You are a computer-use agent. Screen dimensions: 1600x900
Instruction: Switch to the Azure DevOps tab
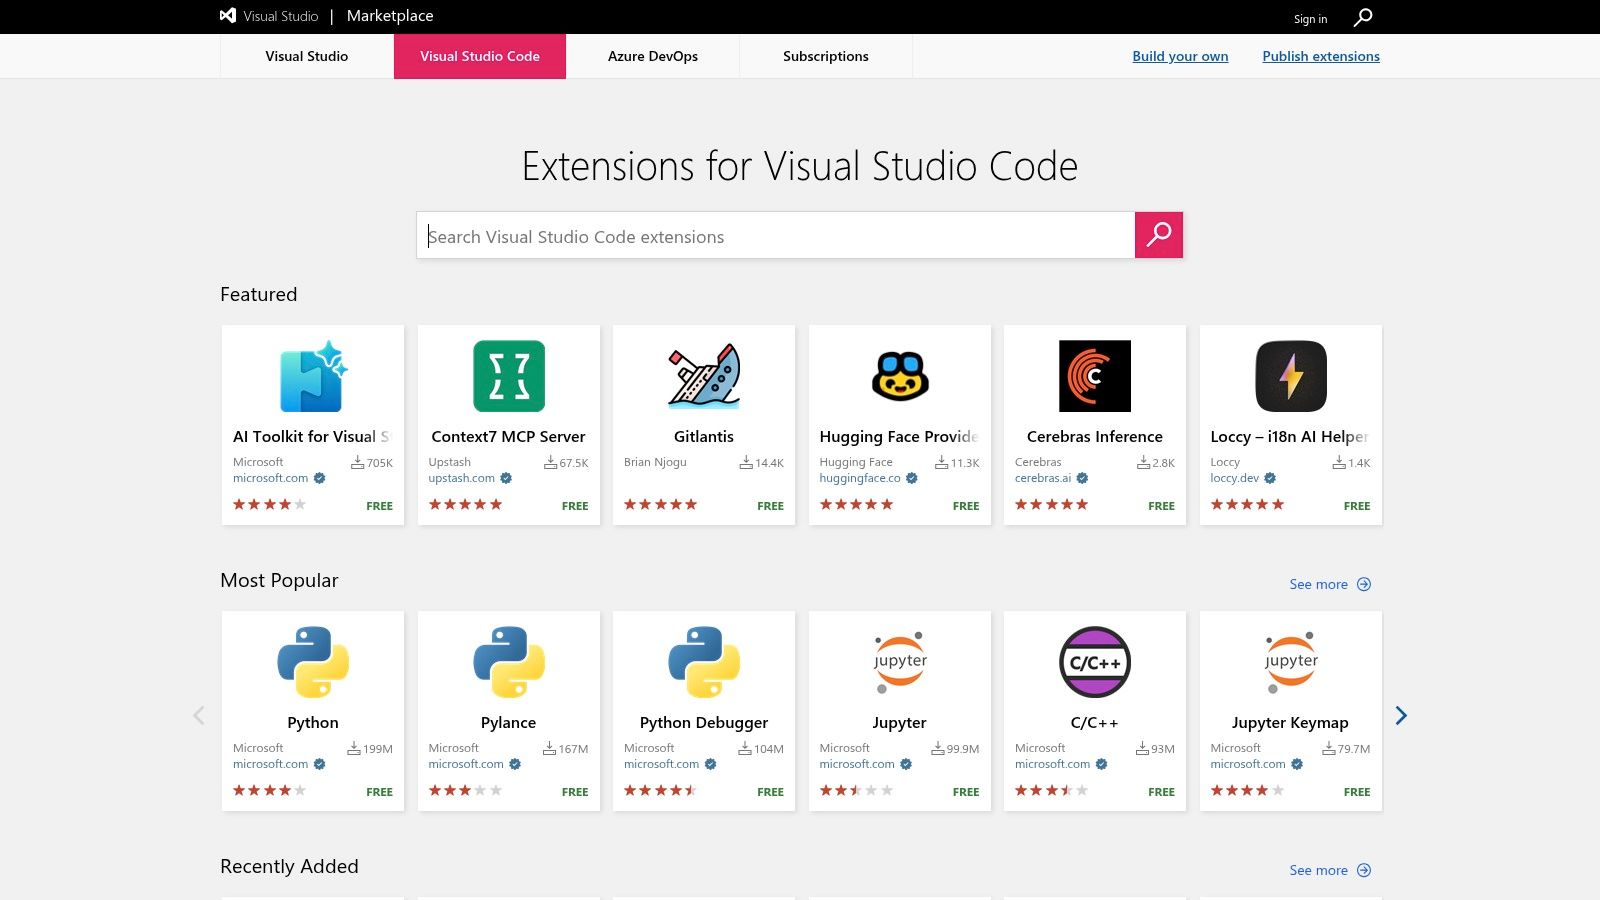click(653, 56)
